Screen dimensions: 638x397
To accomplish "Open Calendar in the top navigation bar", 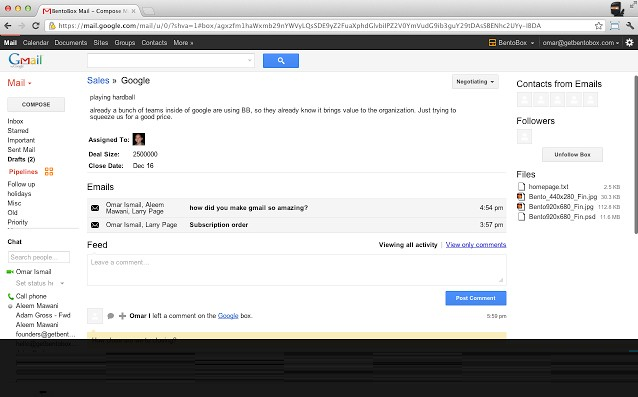I will [36, 43].
